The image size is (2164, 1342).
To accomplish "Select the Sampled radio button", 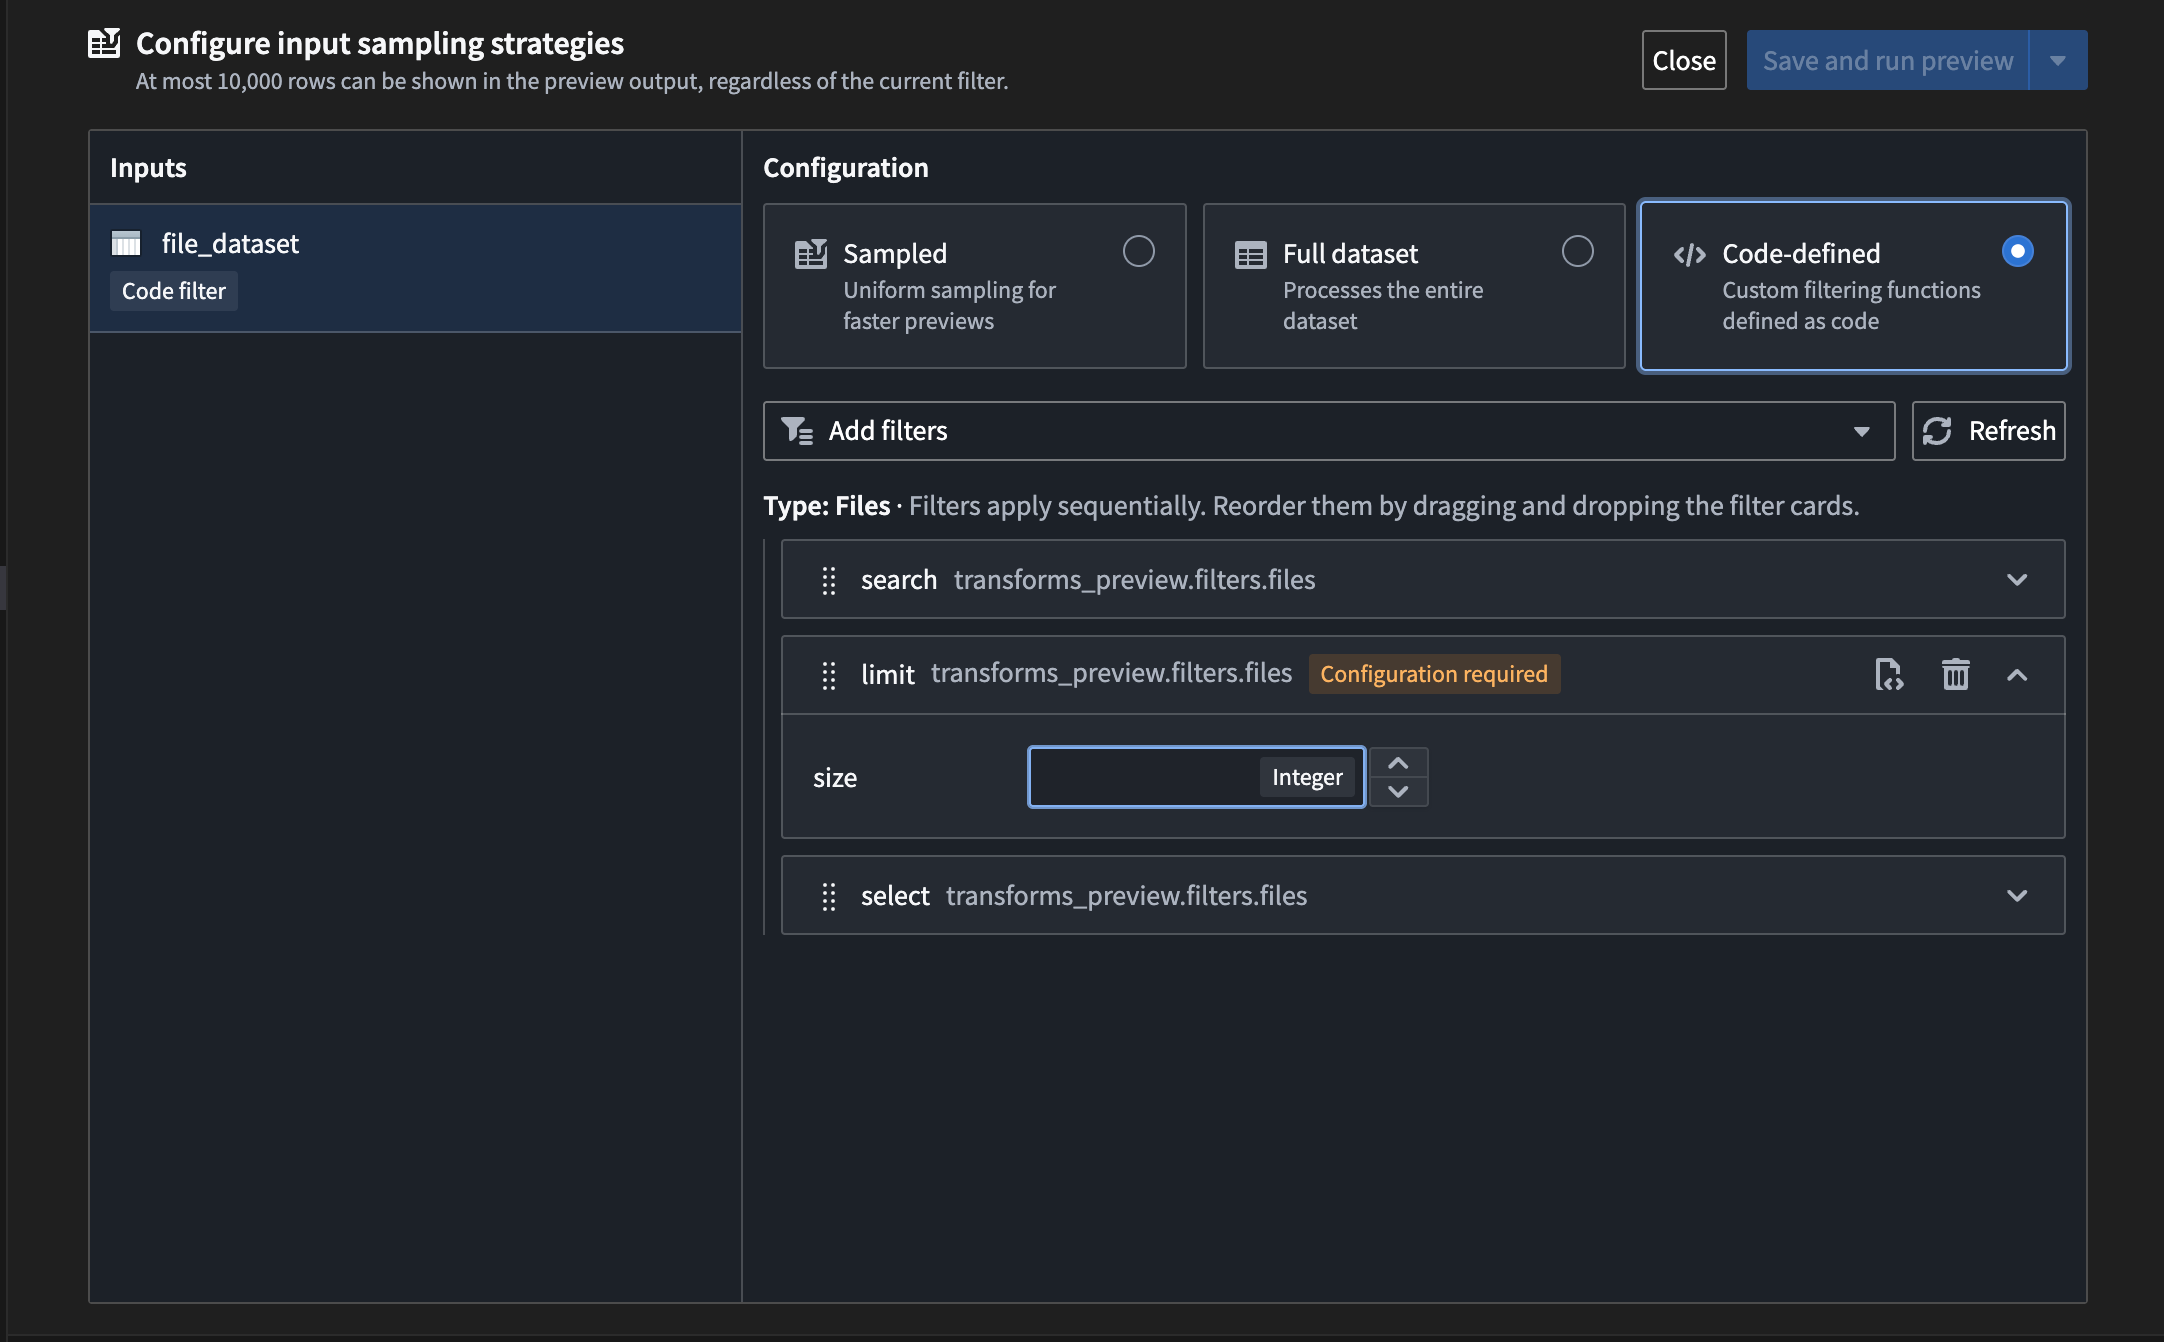I will tap(1139, 251).
